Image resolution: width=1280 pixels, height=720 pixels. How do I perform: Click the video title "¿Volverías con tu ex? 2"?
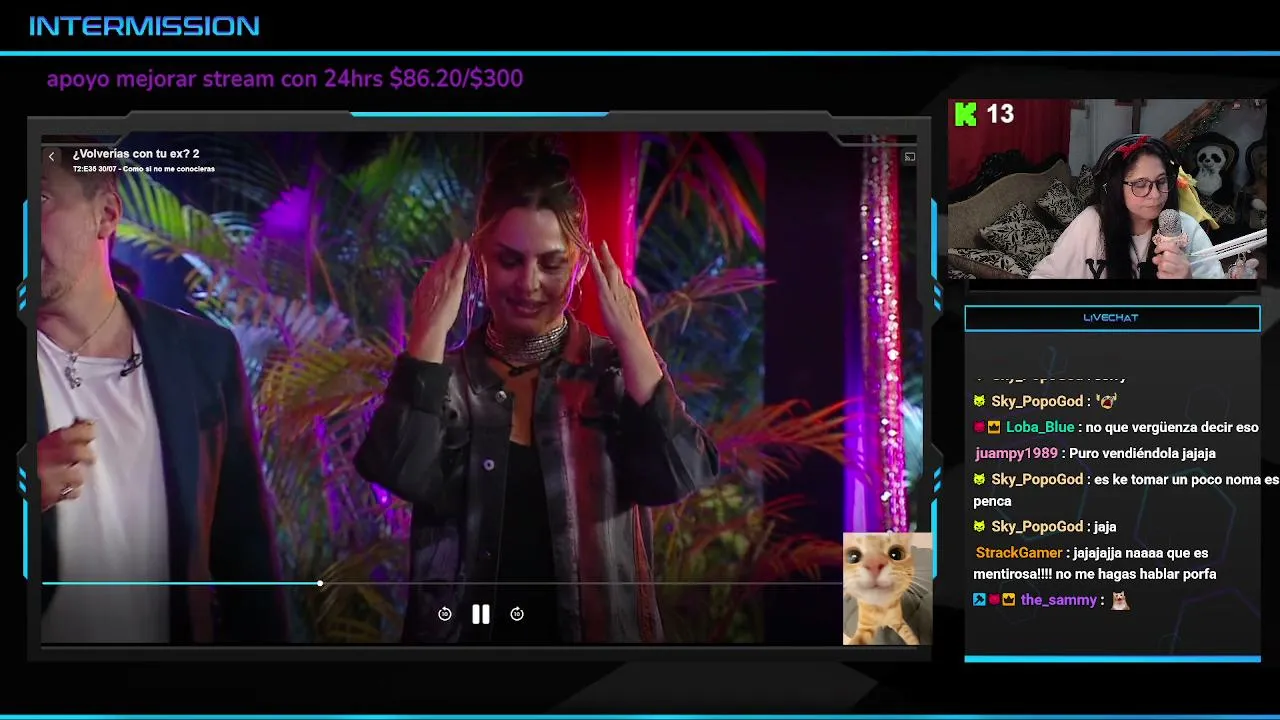click(136, 154)
